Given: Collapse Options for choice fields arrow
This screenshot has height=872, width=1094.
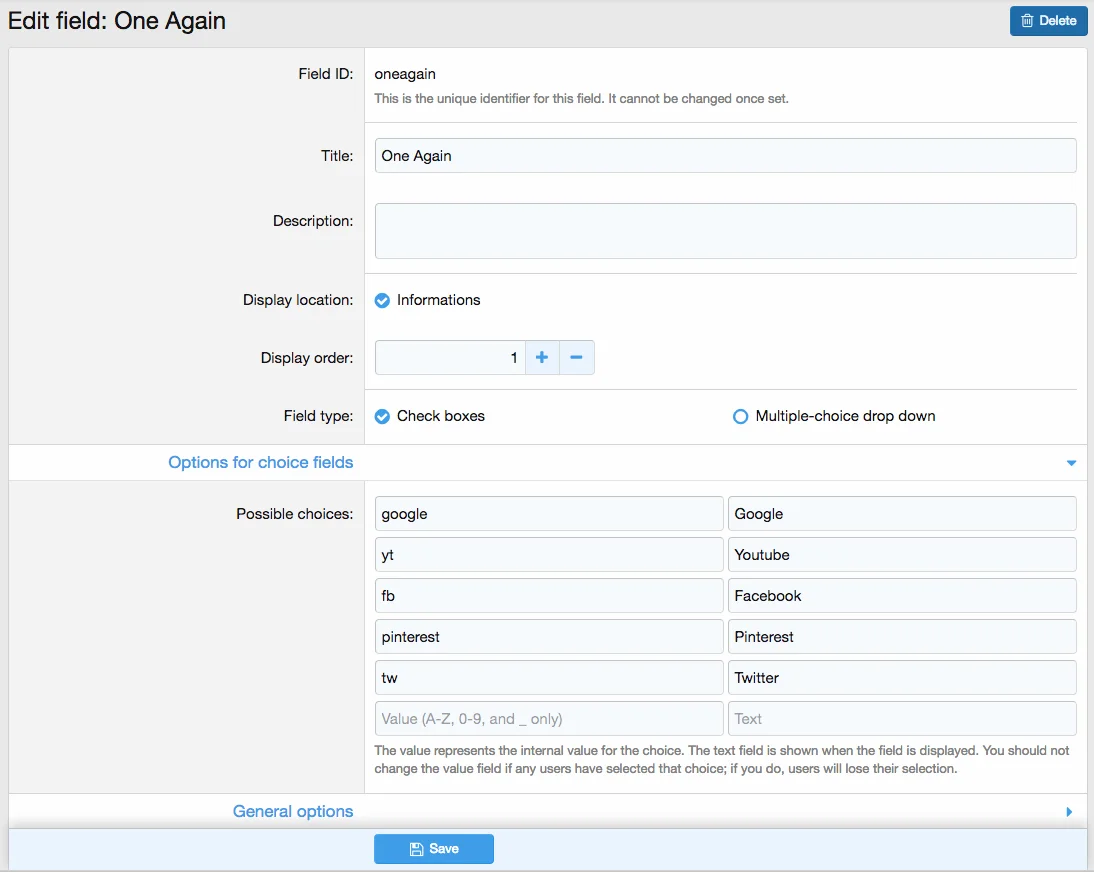Looking at the screenshot, I should [x=1071, y=463].
